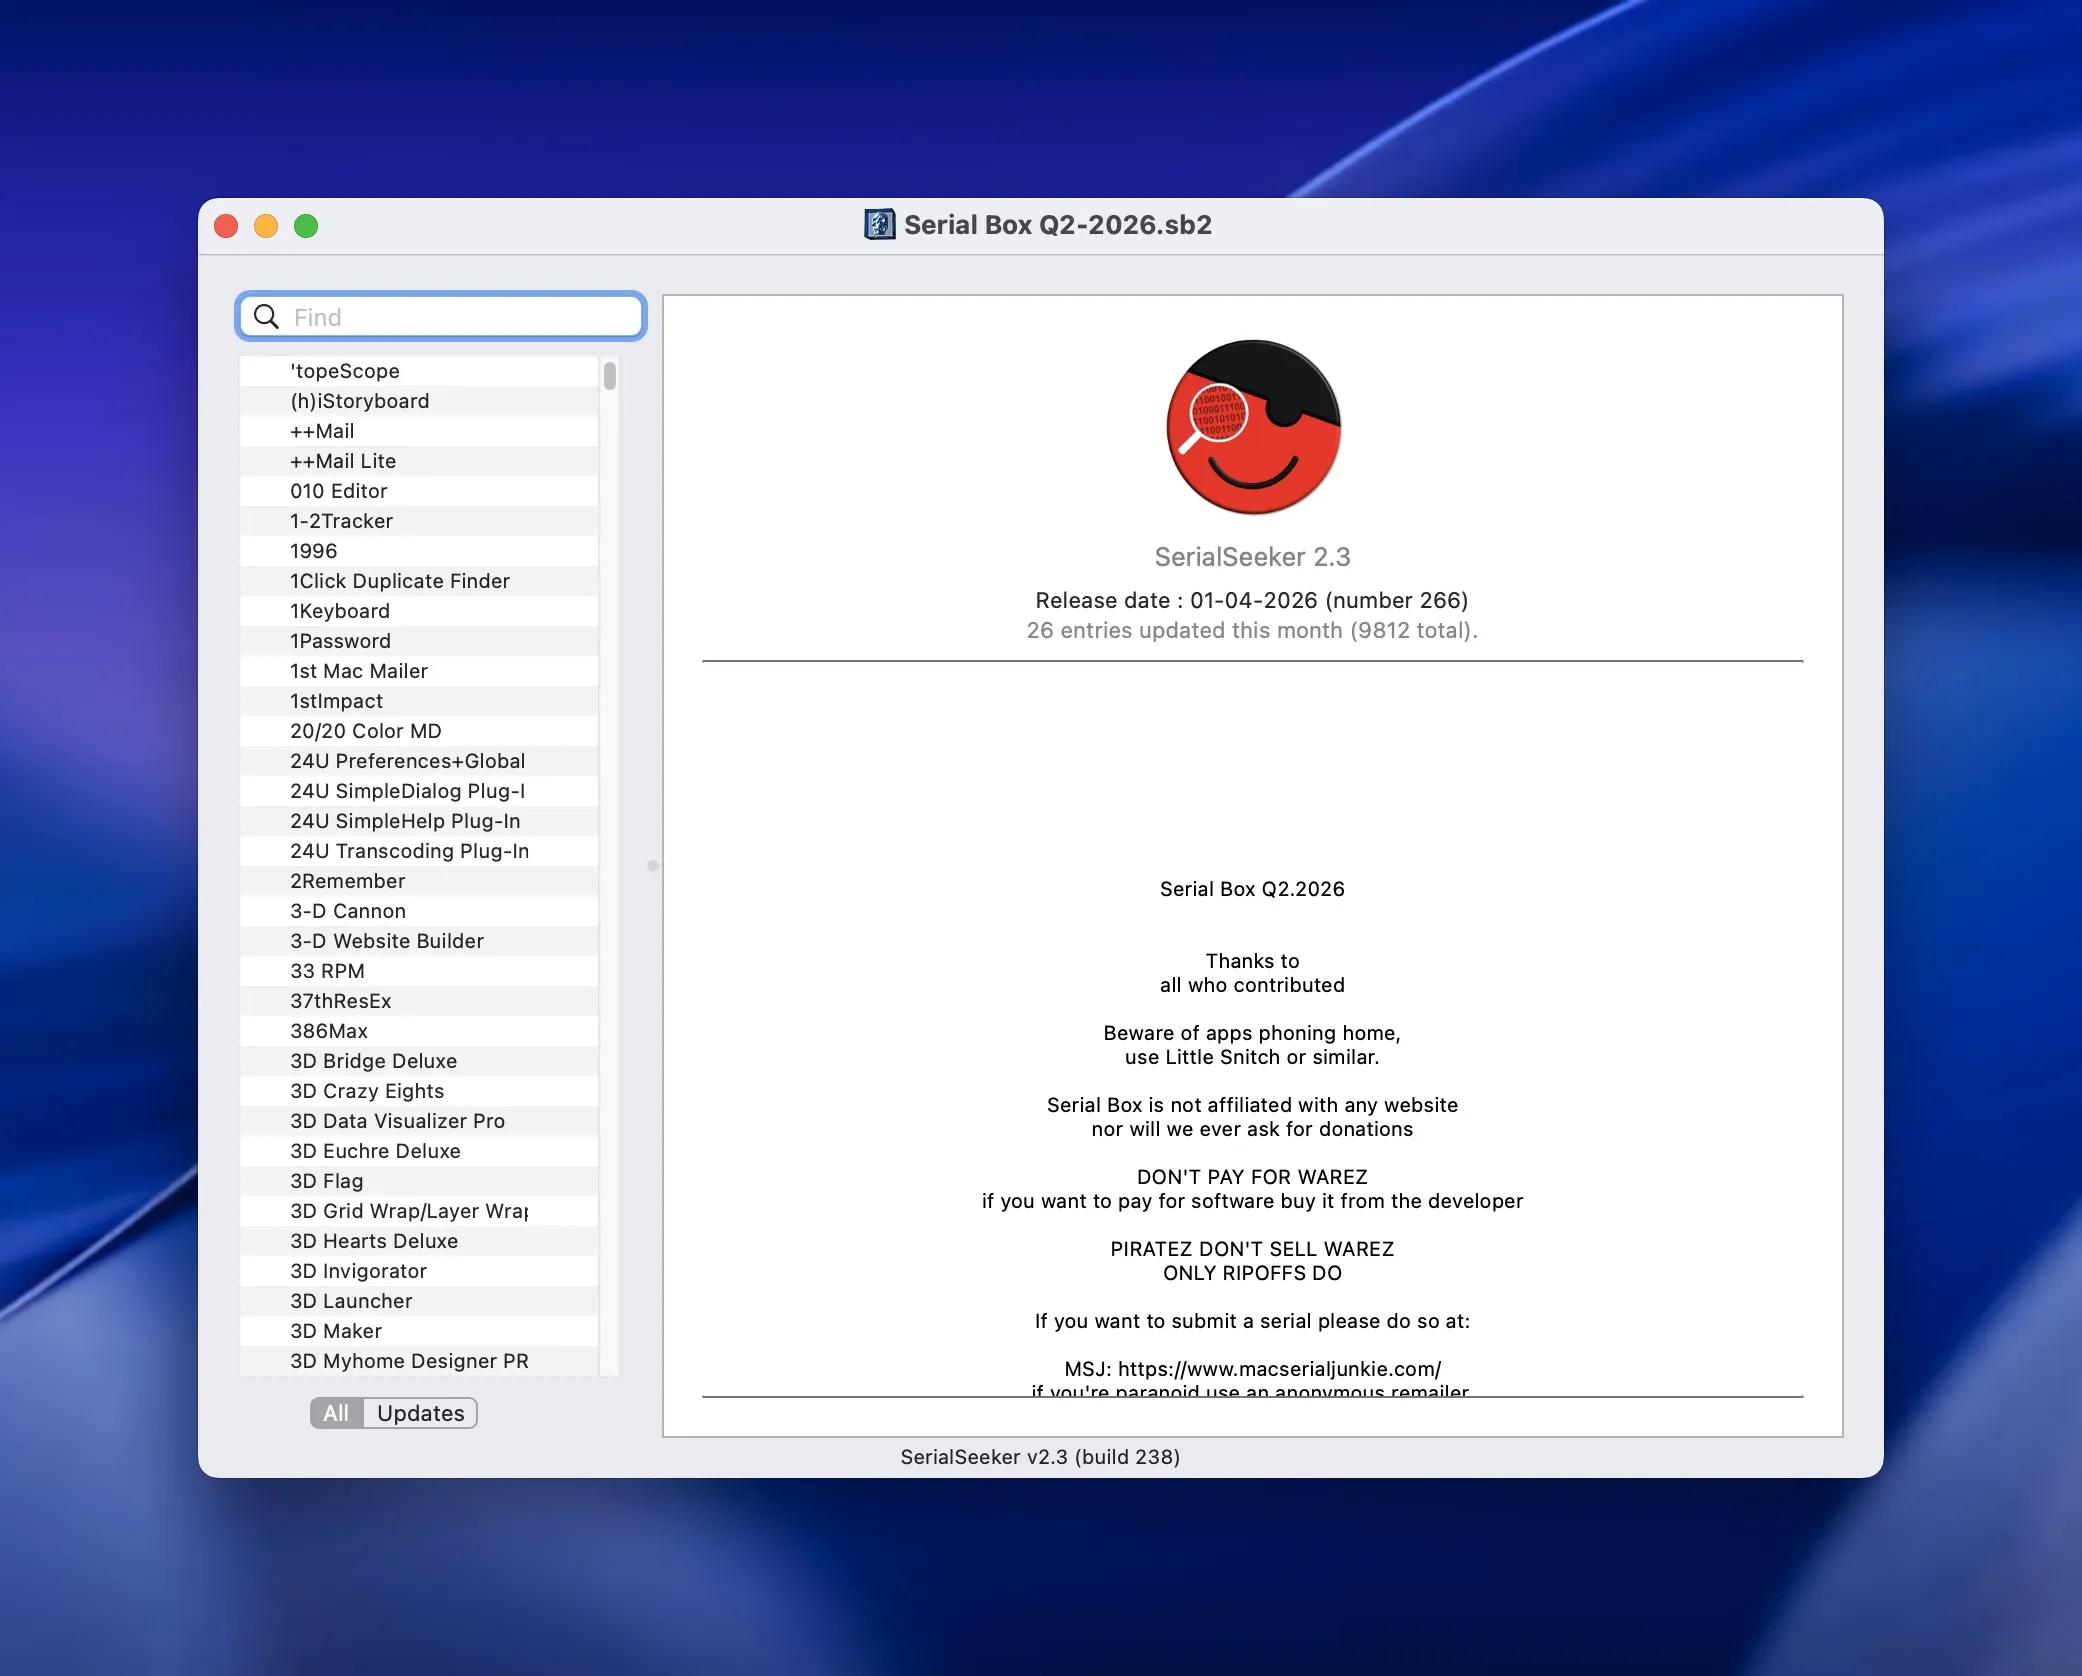Select 3-D Website Builder entry
This screenshot has width=2082, height=1676.
[419, 941]
